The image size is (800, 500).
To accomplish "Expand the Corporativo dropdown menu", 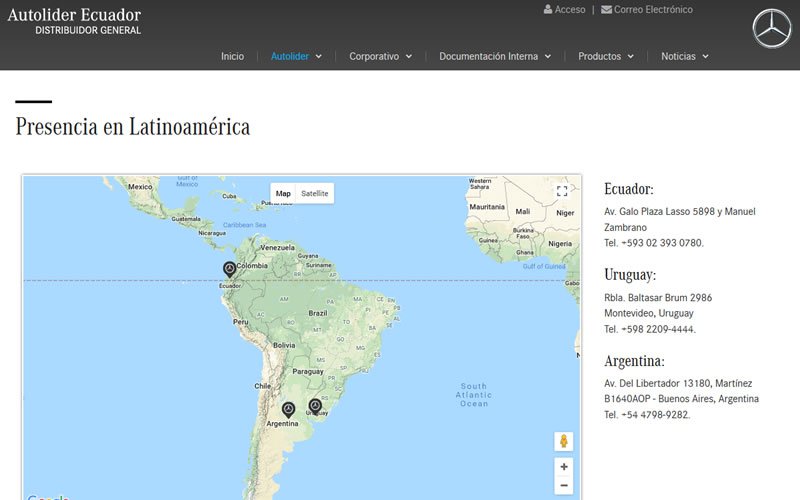I will (380, 57).
